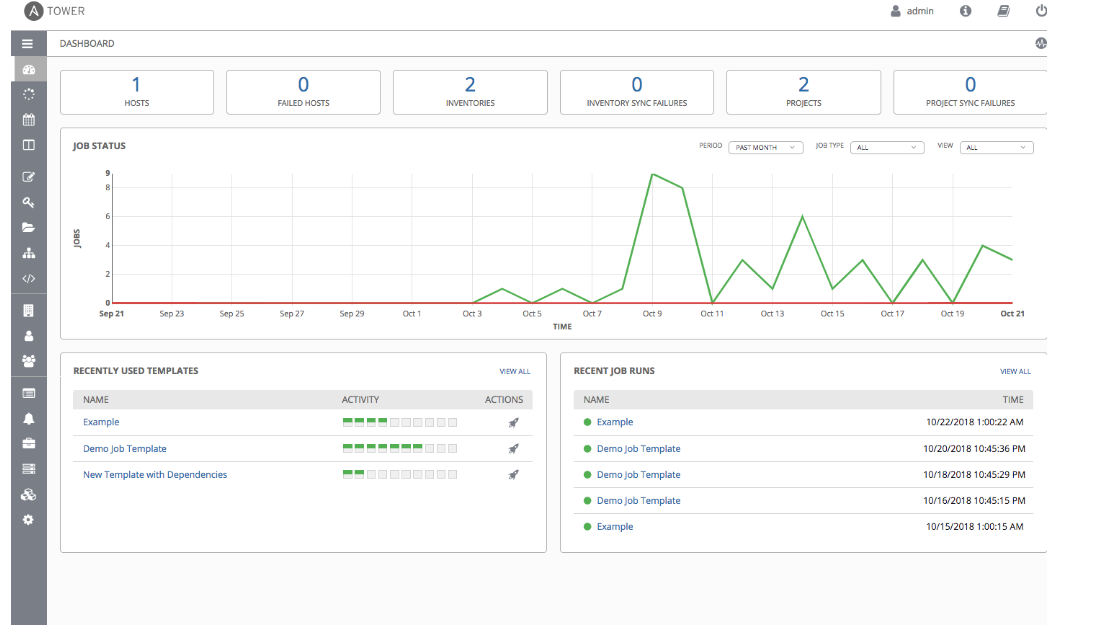1097x643 pixels.
Task: Open the Instance Groups server icon
Action: pos(29,469)
